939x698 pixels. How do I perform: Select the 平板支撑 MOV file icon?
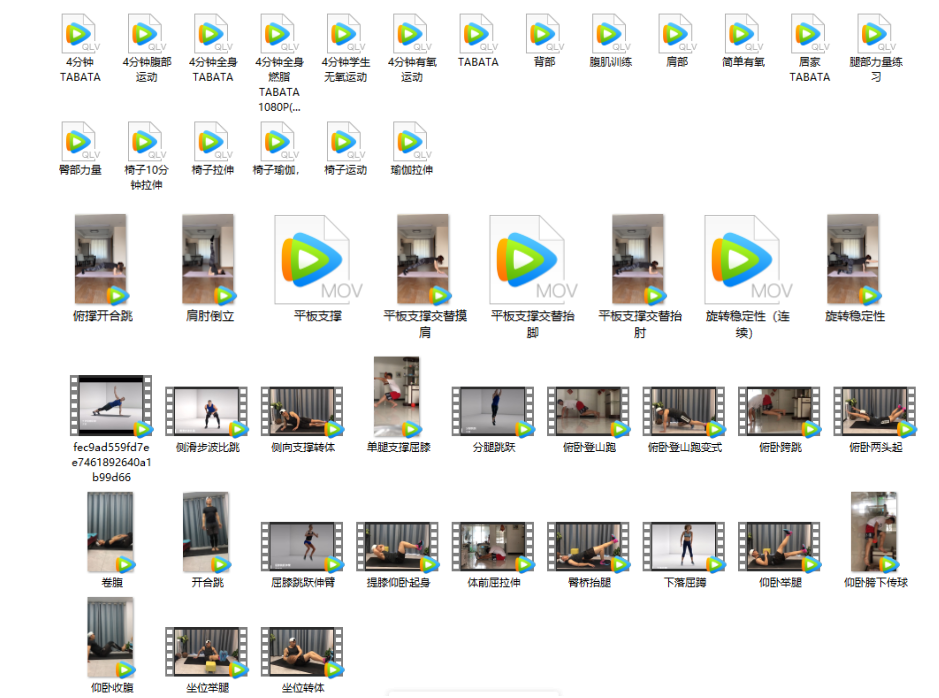coord(317,260)
